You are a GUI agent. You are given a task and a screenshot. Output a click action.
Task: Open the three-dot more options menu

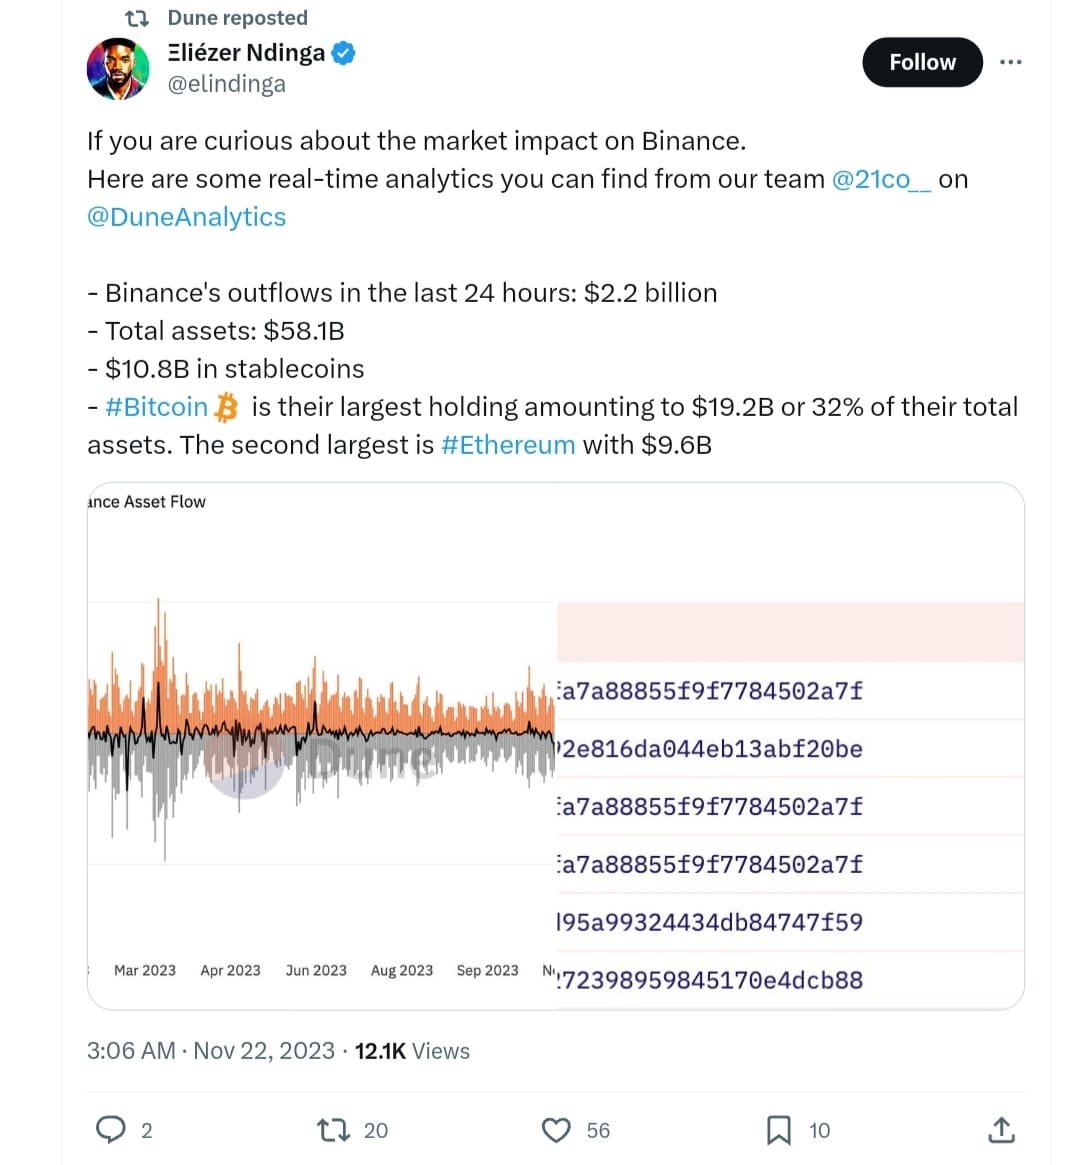[1010, 62]
